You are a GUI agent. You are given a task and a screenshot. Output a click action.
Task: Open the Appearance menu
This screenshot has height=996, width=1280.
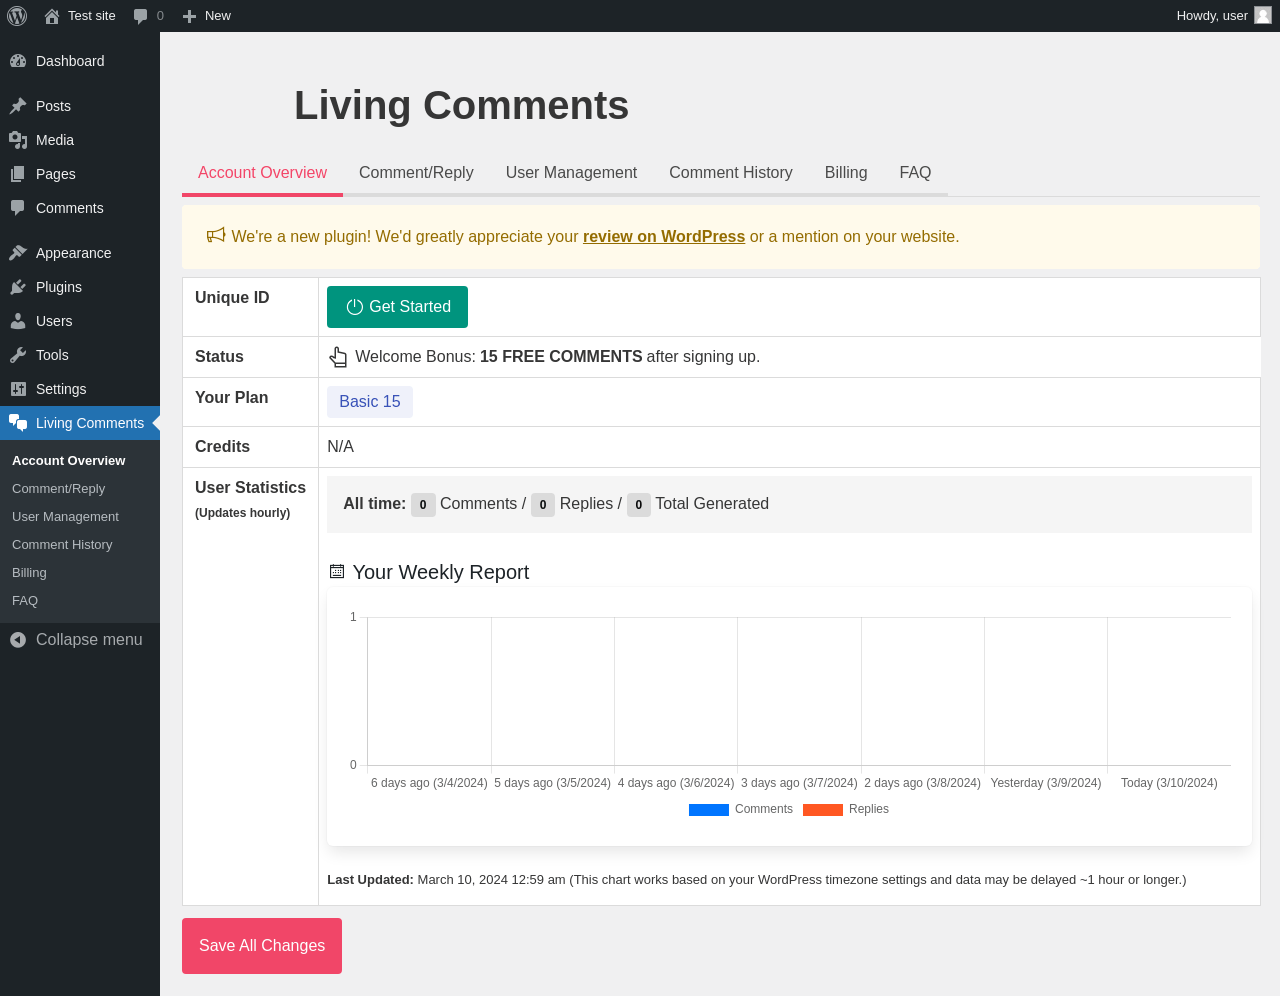(80, 253)
